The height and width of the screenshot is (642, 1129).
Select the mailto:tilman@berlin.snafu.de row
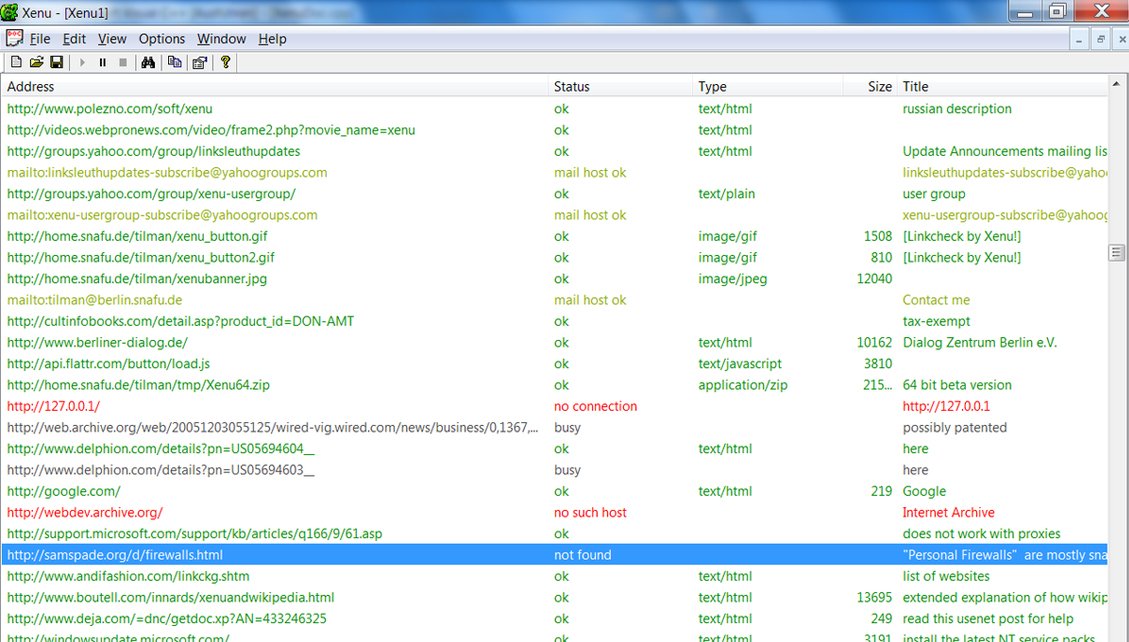554,300
